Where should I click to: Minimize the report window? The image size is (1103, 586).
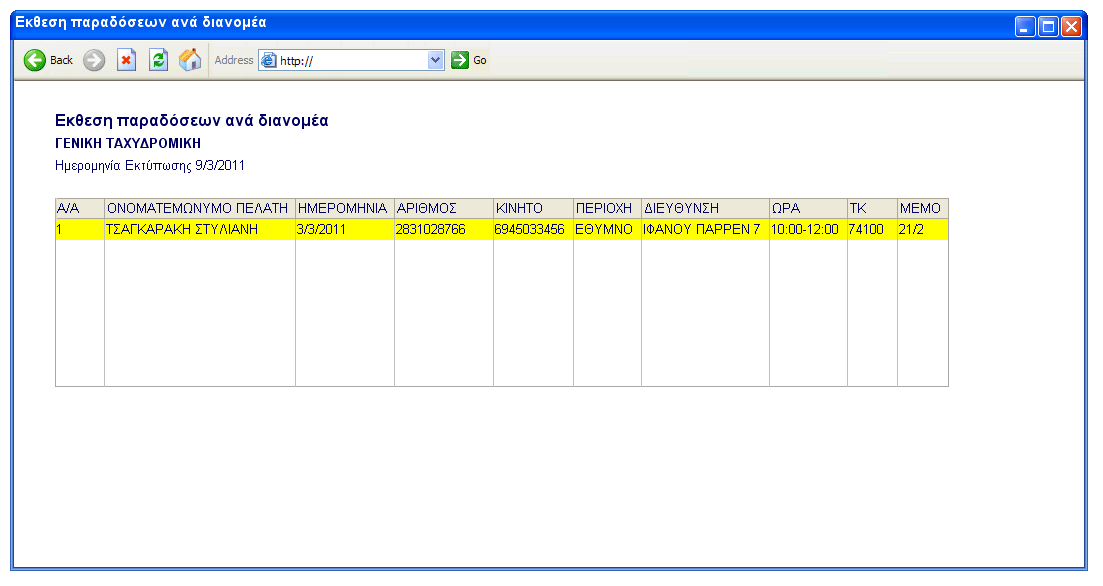1025,27
